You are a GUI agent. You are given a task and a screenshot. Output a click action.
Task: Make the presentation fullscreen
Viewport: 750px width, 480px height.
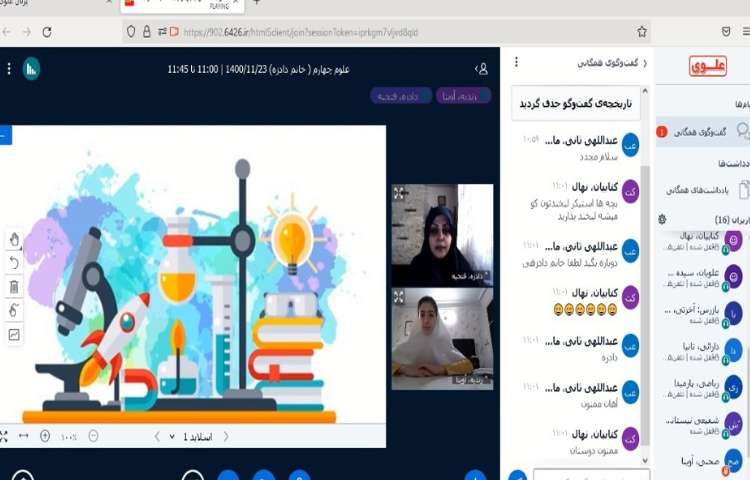pos(3,436)
